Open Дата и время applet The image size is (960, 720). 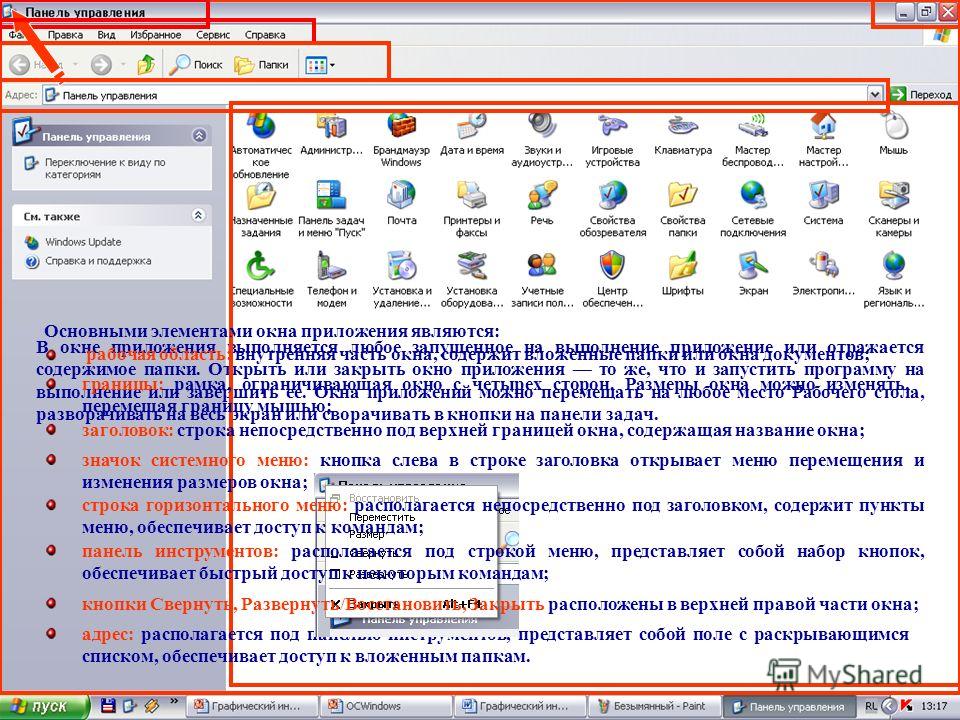(471, 127)
